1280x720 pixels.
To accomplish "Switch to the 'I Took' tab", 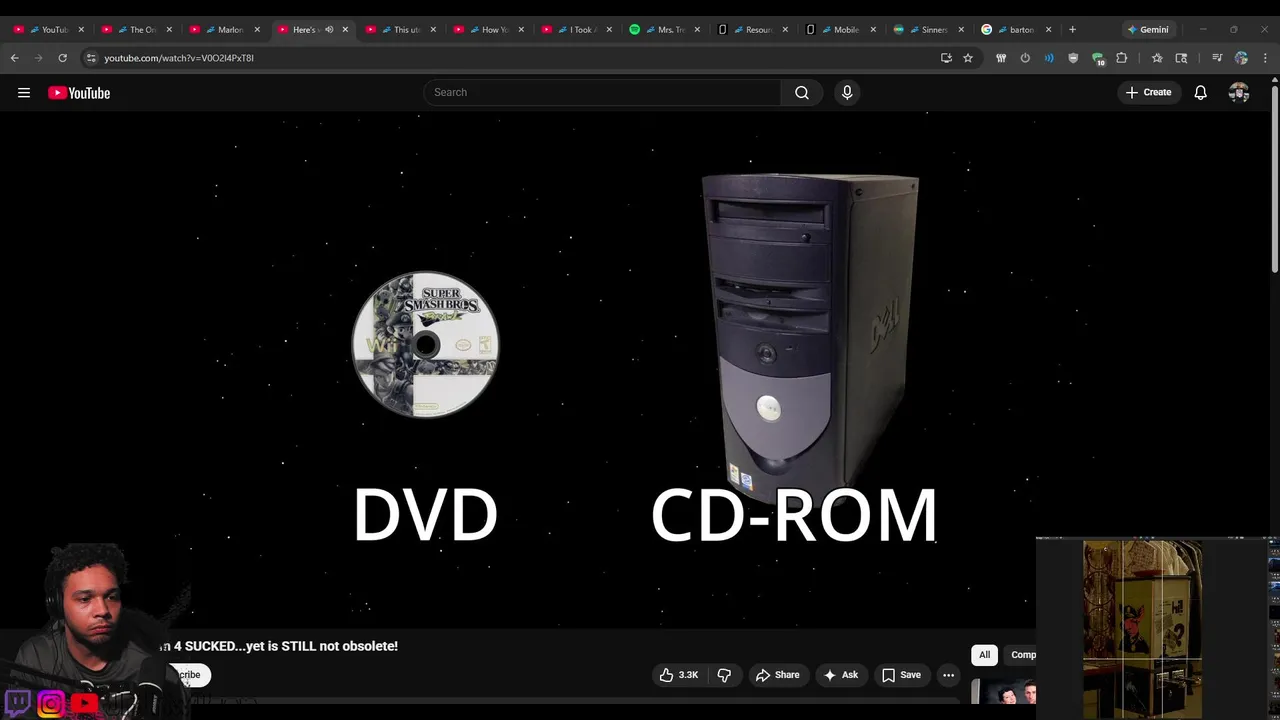I will [x=575, y=30].
